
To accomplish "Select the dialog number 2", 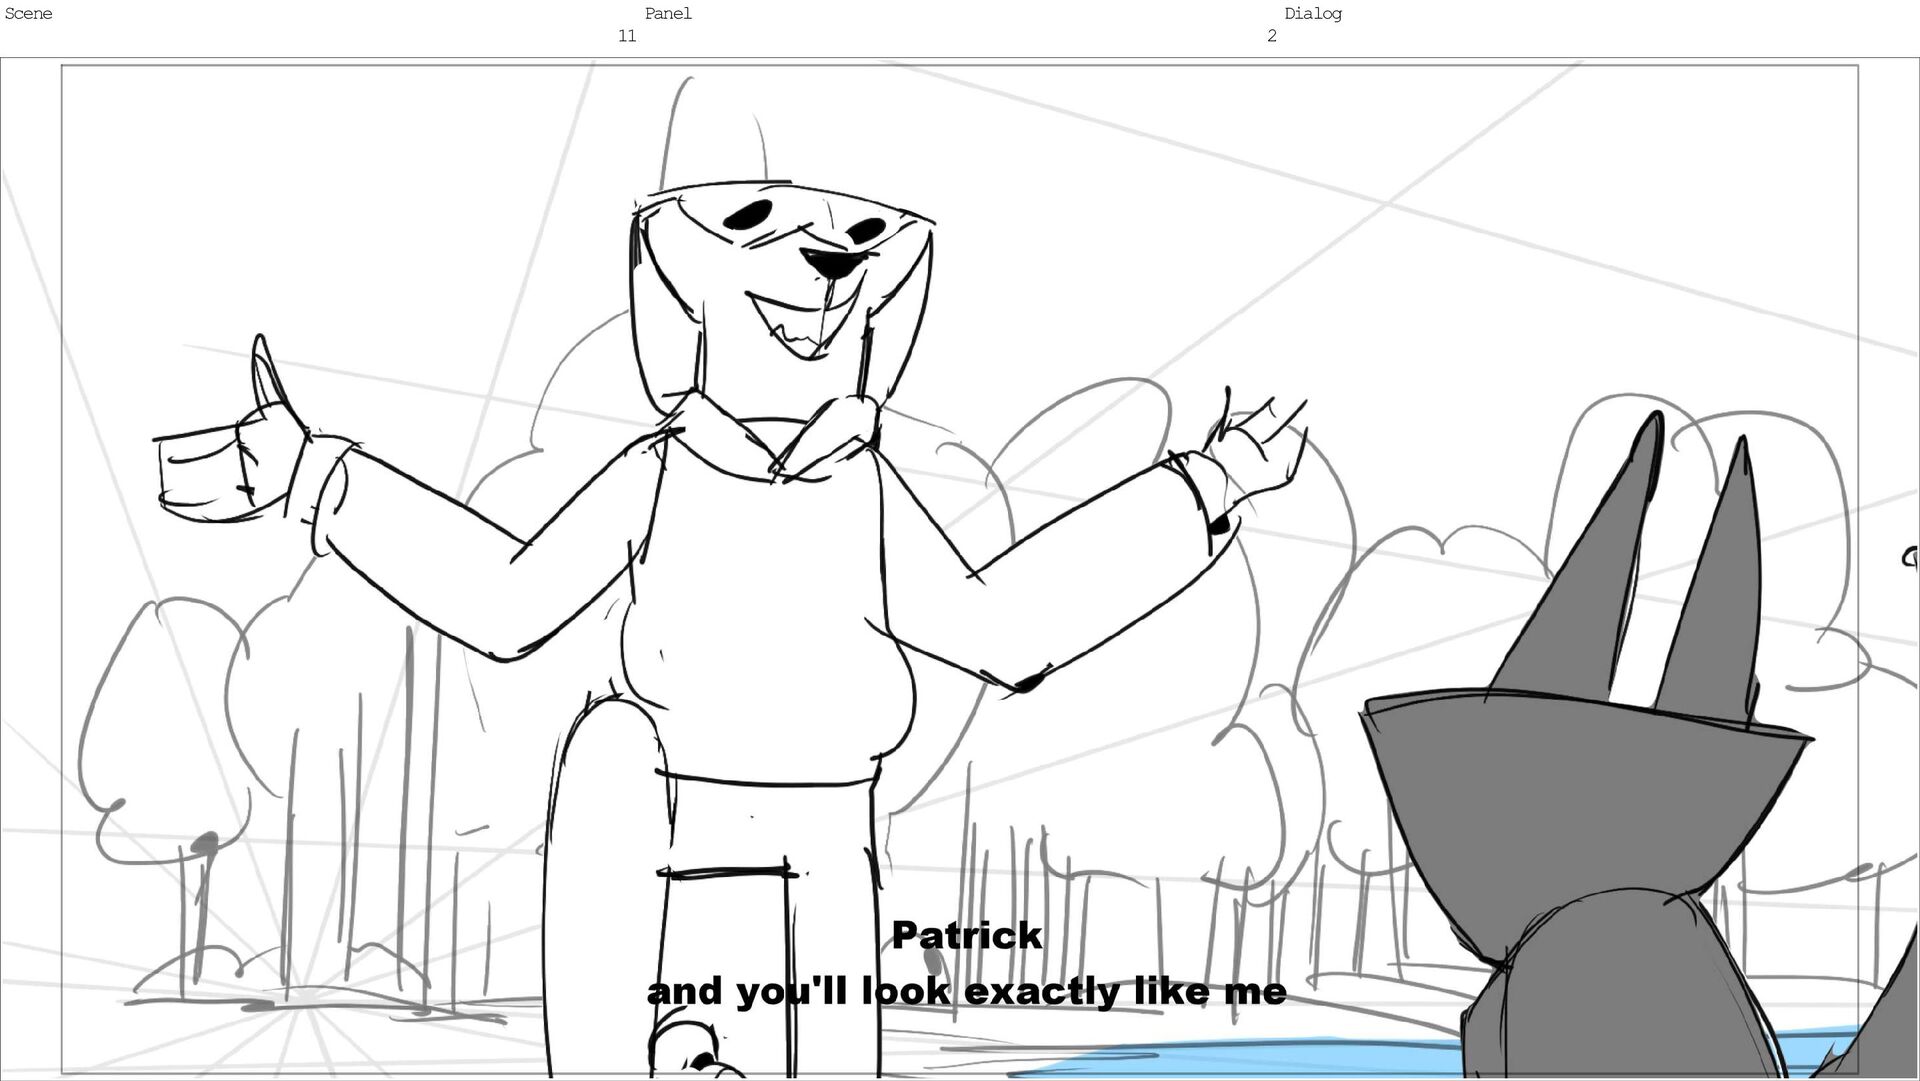I will (1271, 36).
